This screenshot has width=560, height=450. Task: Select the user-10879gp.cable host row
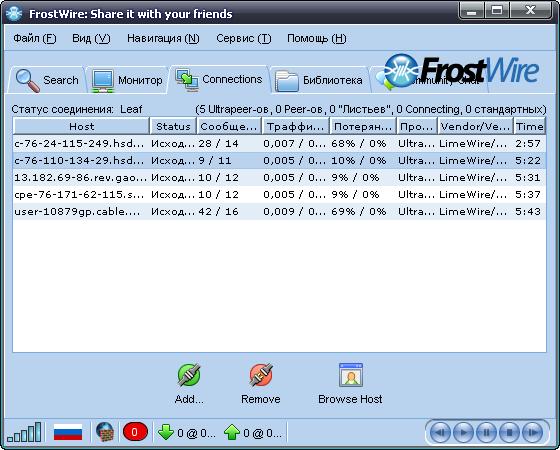click(x=279, y=211)
